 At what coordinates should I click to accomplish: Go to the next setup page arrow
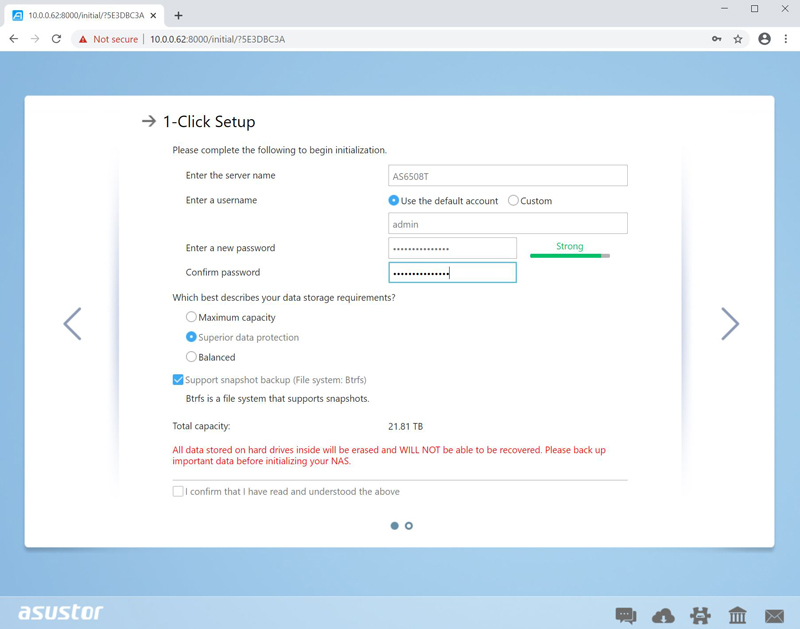click(x=730, y=323)
